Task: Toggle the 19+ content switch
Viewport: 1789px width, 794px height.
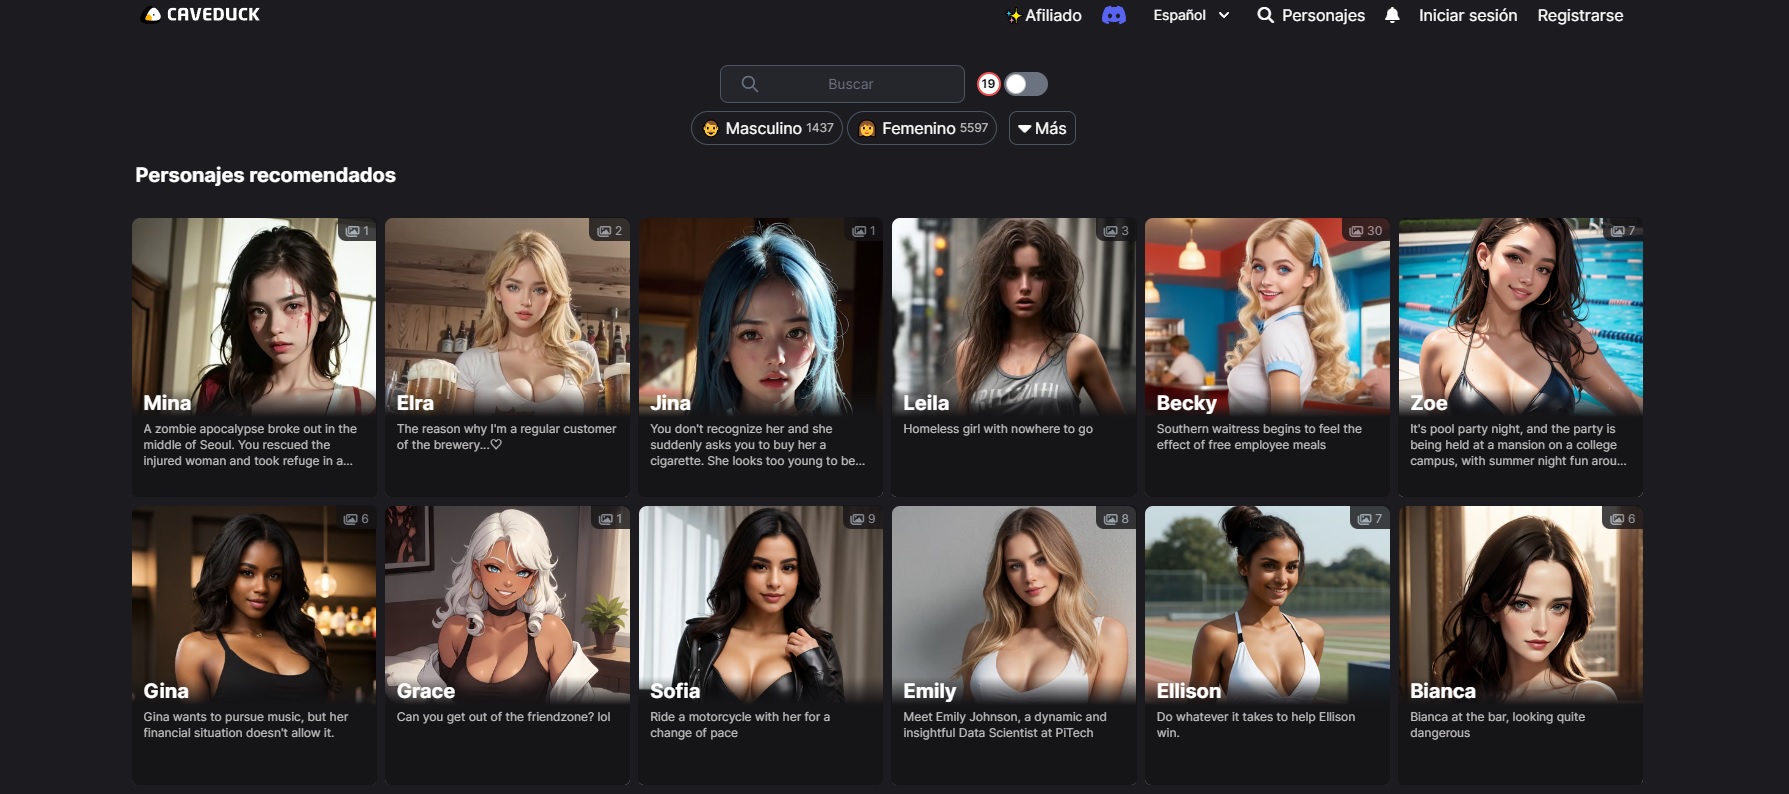Action: 1026,84
